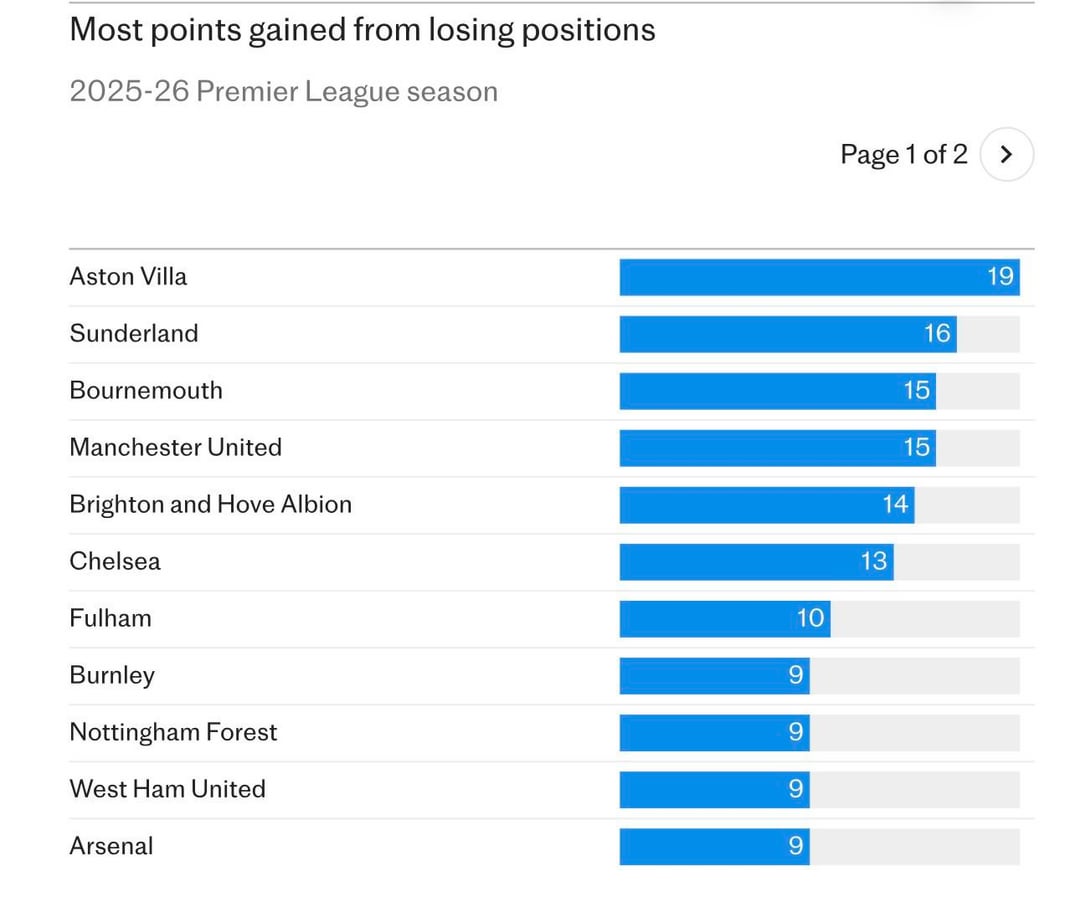Select the West Ham United name
Image resolution: width=1080 pixels, height=912 pixels.
(167, 790)
